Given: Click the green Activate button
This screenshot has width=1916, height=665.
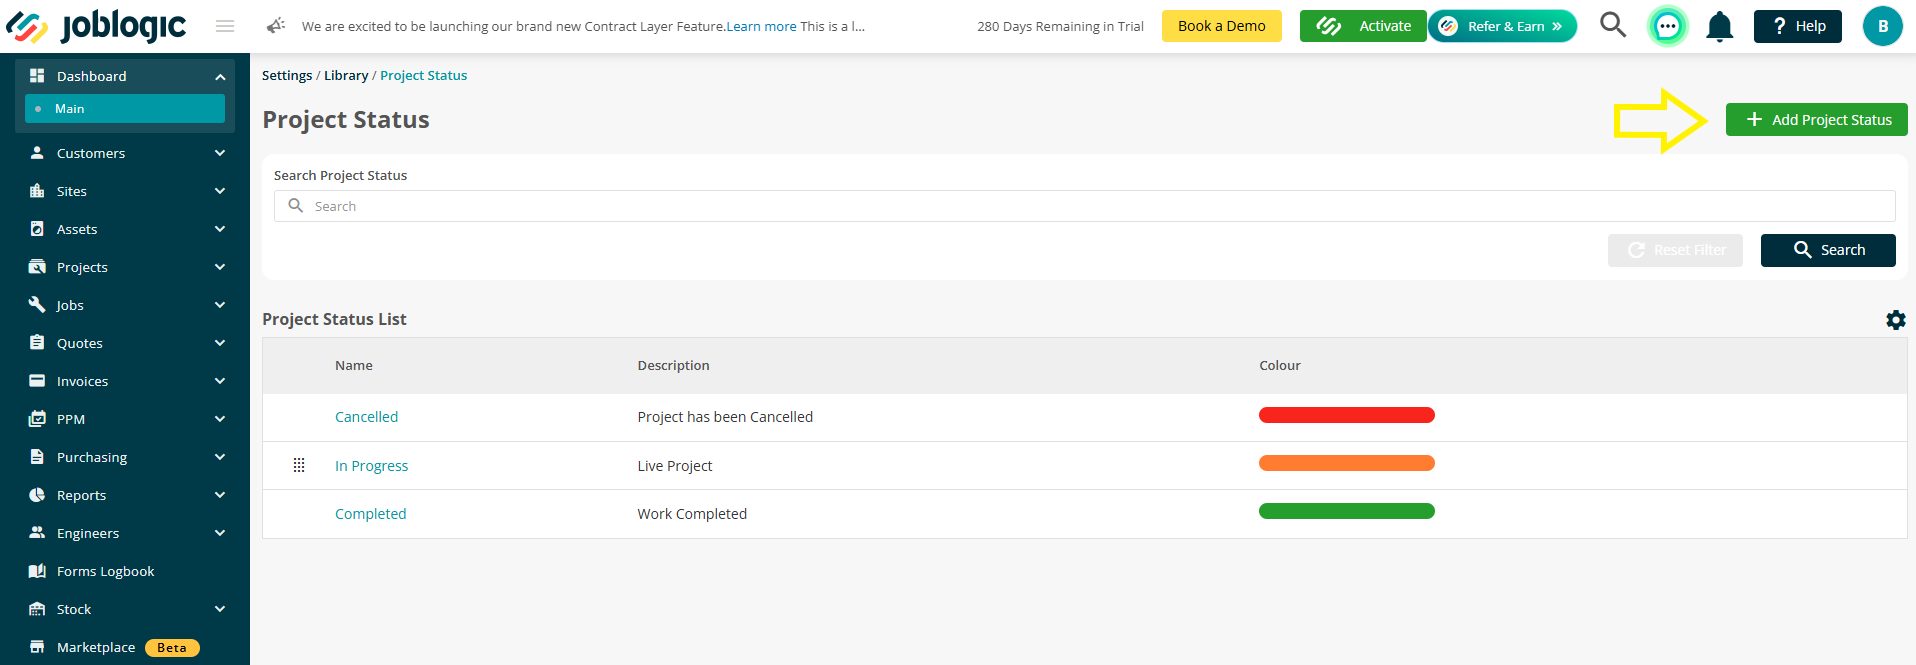Looking at the screenshot, I should (1363, 26).
